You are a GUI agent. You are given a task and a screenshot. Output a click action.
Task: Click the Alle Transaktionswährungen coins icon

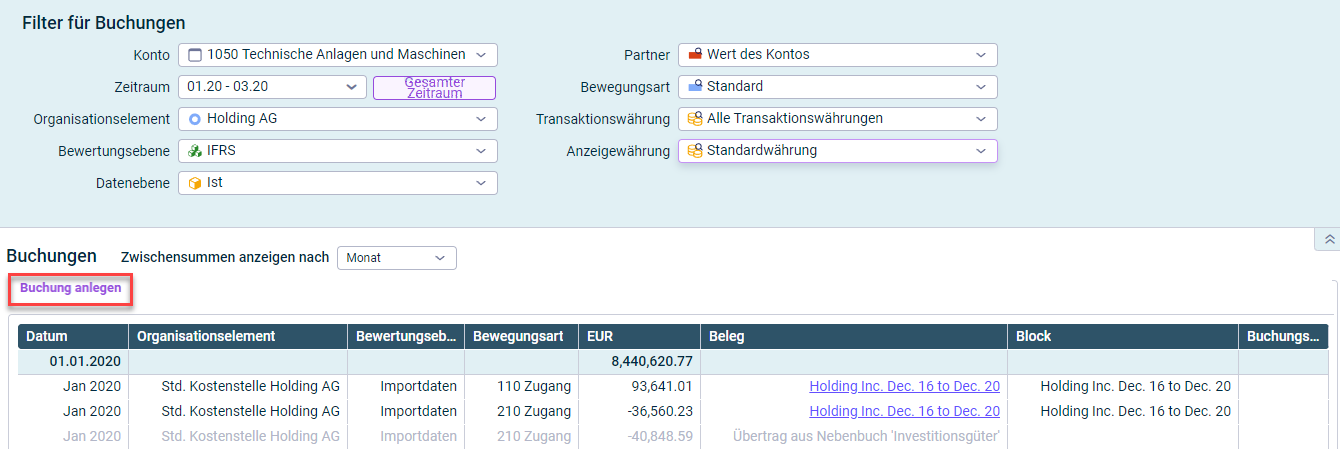tap(694, 119)
